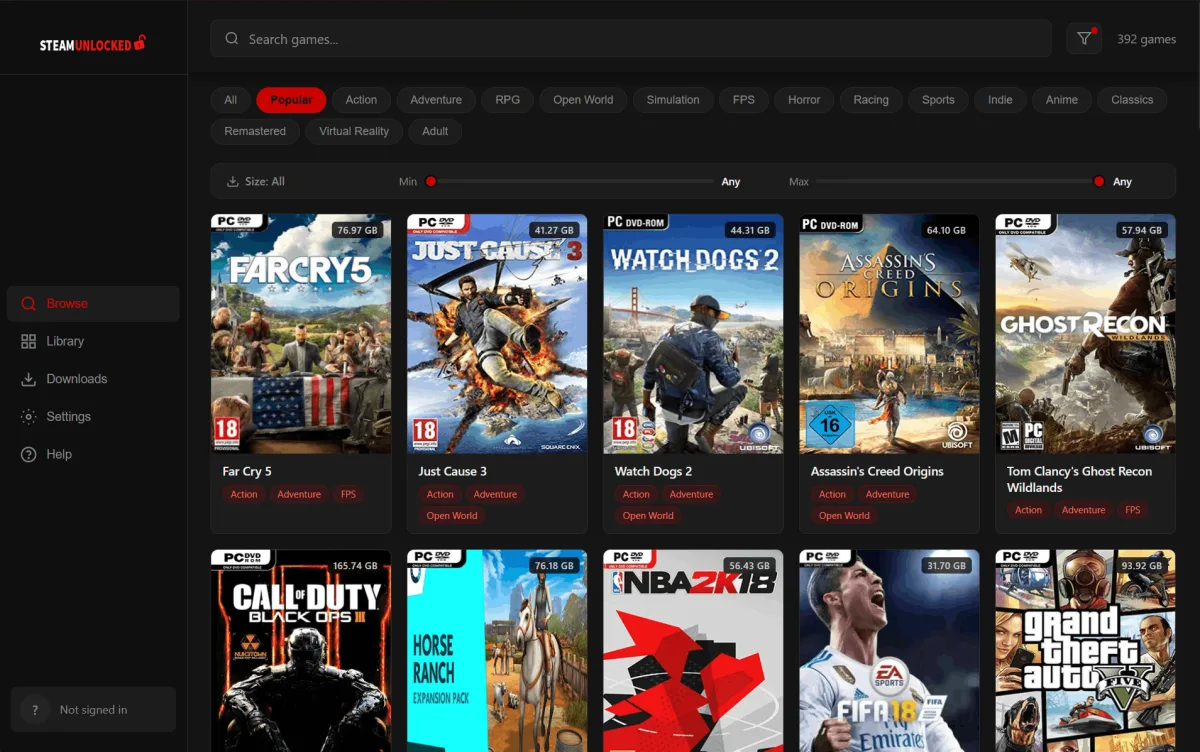Screen dimensions: 1200x752
Task: Choose the Adult category chip
Action: [435, 131]
